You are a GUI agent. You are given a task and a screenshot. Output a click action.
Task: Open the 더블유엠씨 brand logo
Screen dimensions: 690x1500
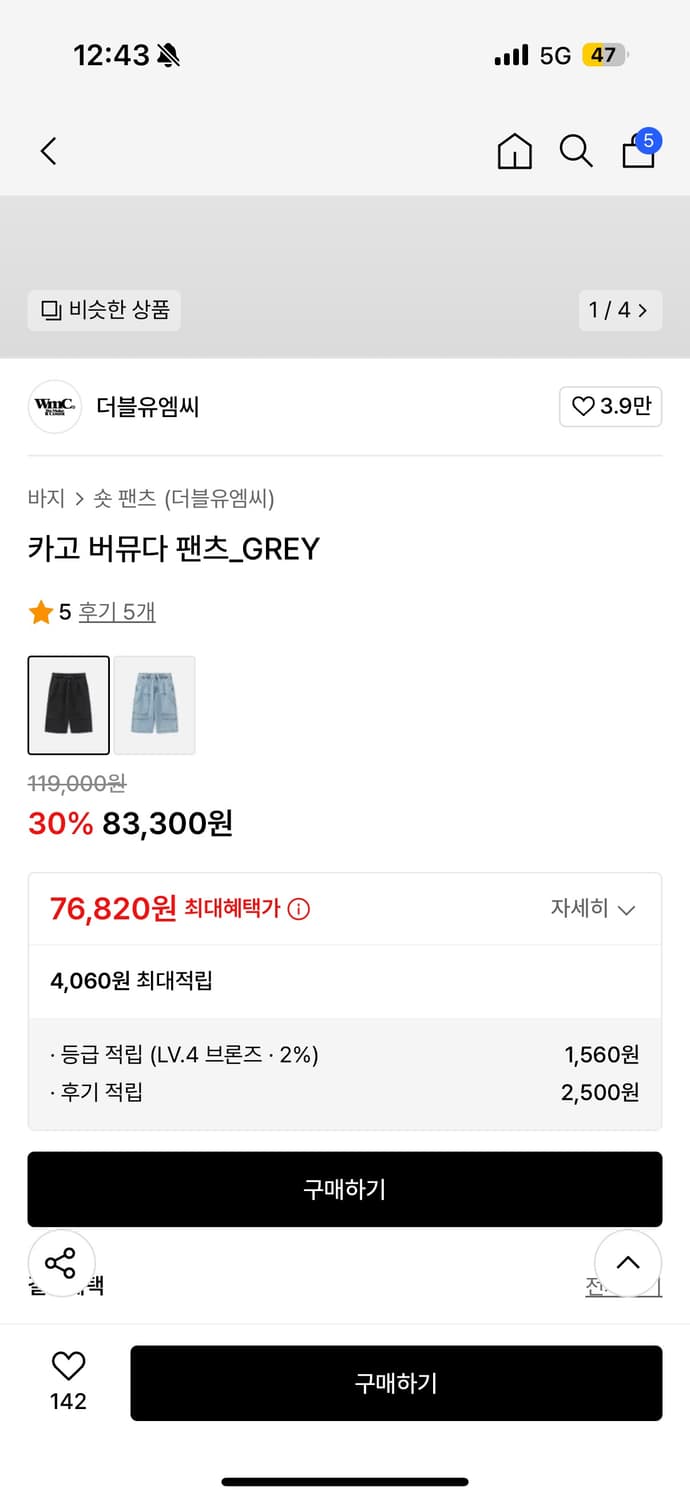click(54, 407)
